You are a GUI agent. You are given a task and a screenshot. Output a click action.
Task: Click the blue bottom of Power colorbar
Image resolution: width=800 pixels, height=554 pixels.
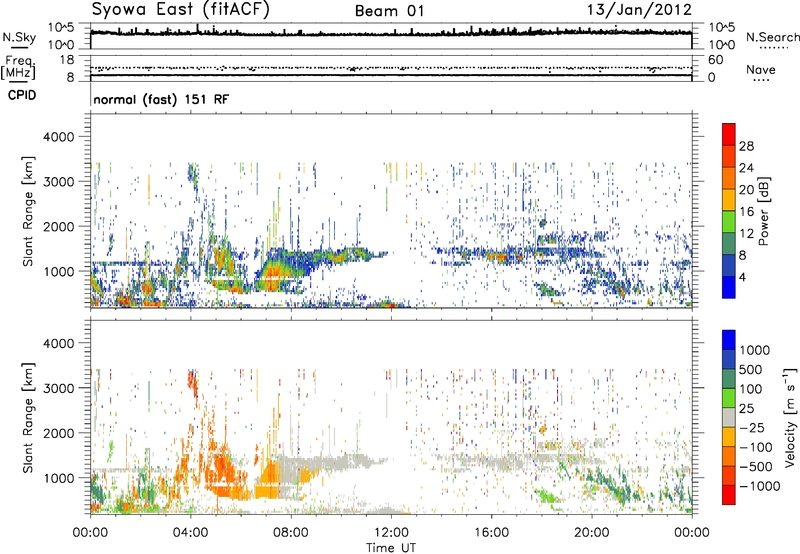pos(729,288)
